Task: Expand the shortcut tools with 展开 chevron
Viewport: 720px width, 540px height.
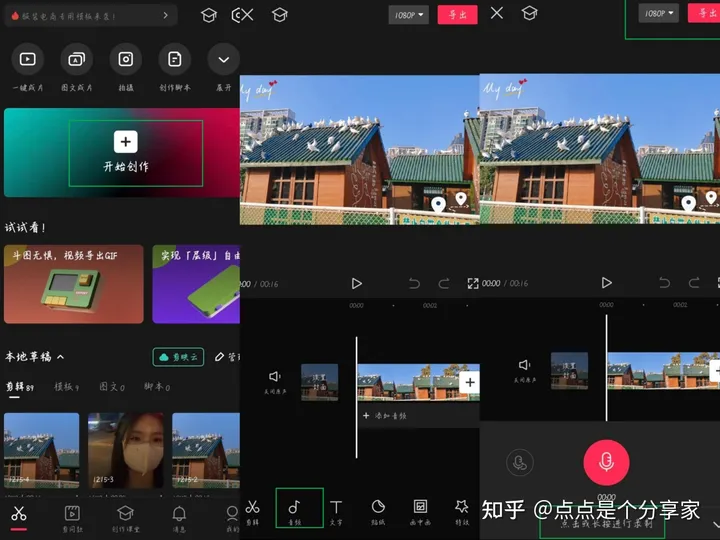Action: (224, 59)
